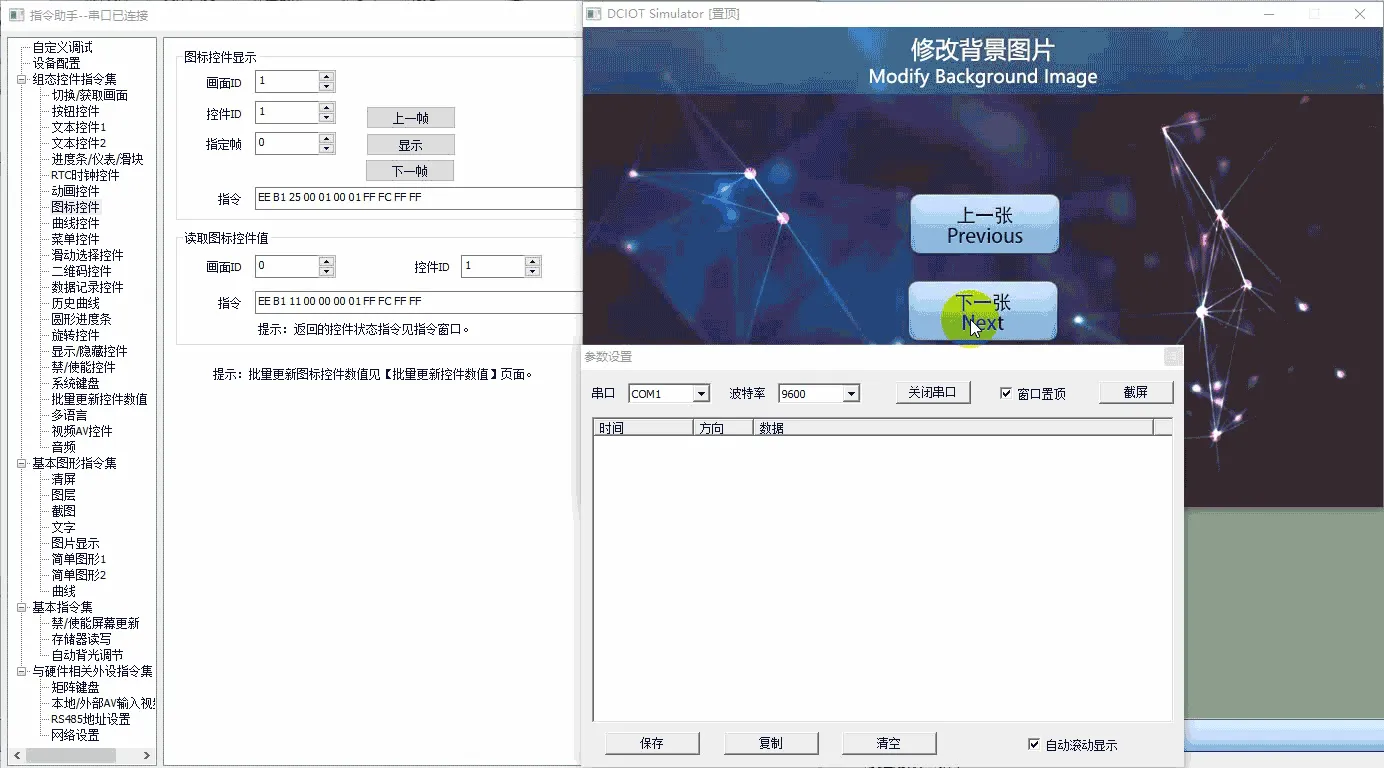
Task: Open the 9600 baud rate dropdown
Action: 852,393
